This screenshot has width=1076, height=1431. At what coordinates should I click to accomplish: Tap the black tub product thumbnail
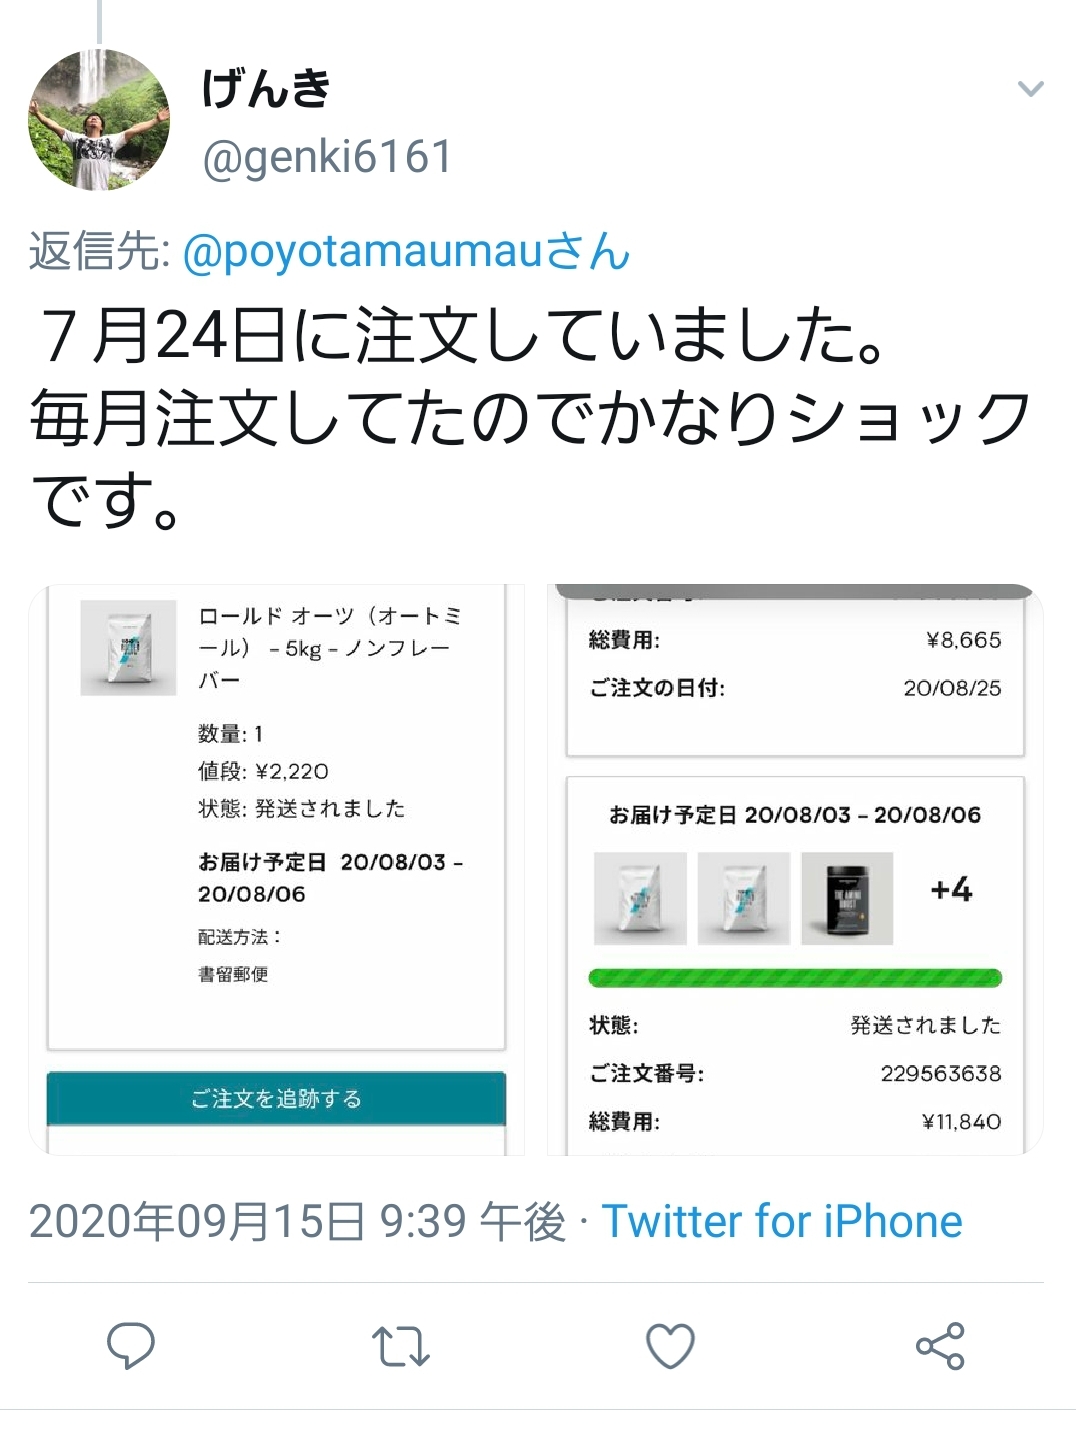[847, 898]
